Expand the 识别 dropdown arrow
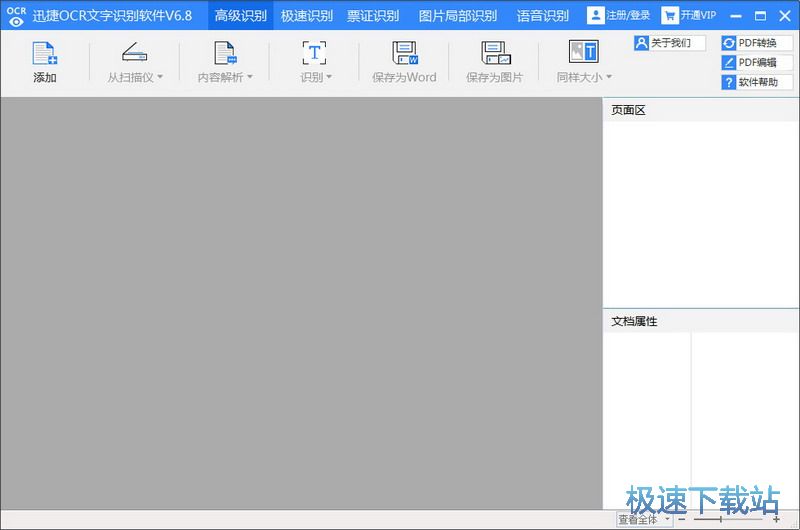Image resolution: width=800 pixels, height=530 pixels. (329, 77)
